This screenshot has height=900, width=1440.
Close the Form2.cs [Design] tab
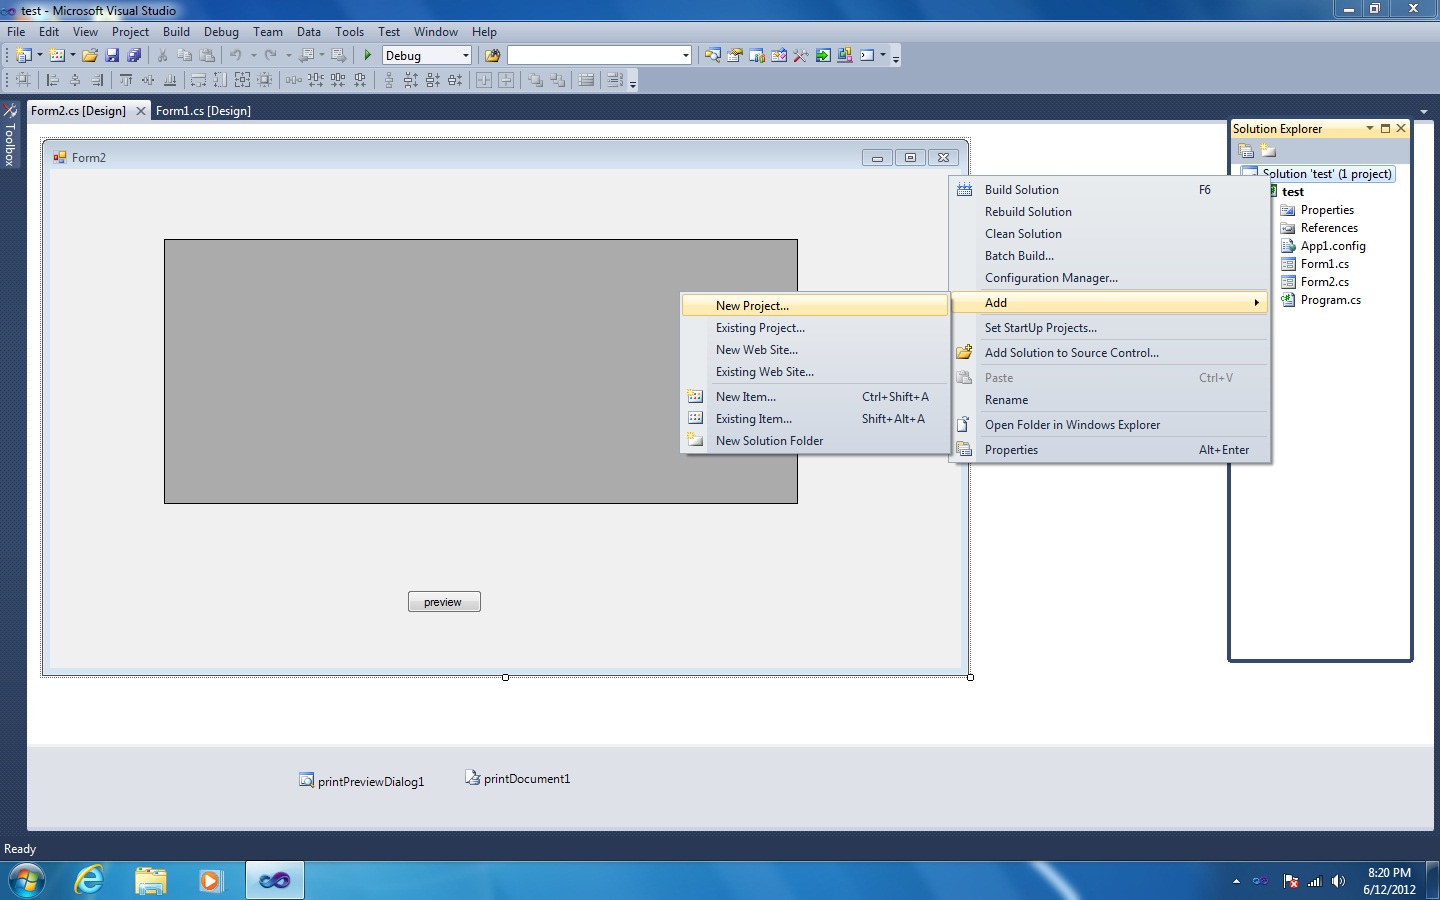pyautogui.click(x=141, y=111)
